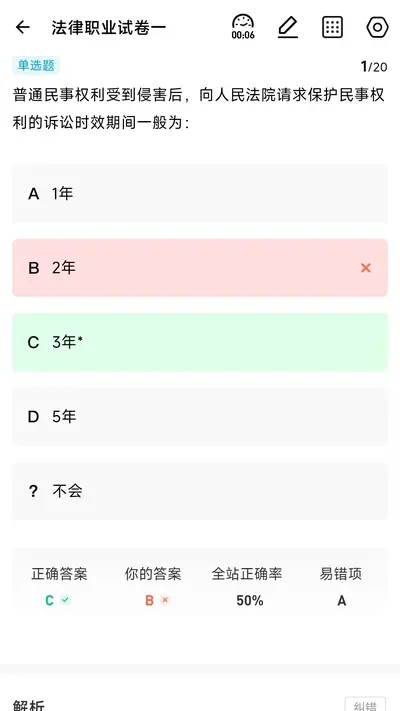This screenshot has height=711, width=400.
Task: Select option B 2年
Action: (x=200, y=268)
